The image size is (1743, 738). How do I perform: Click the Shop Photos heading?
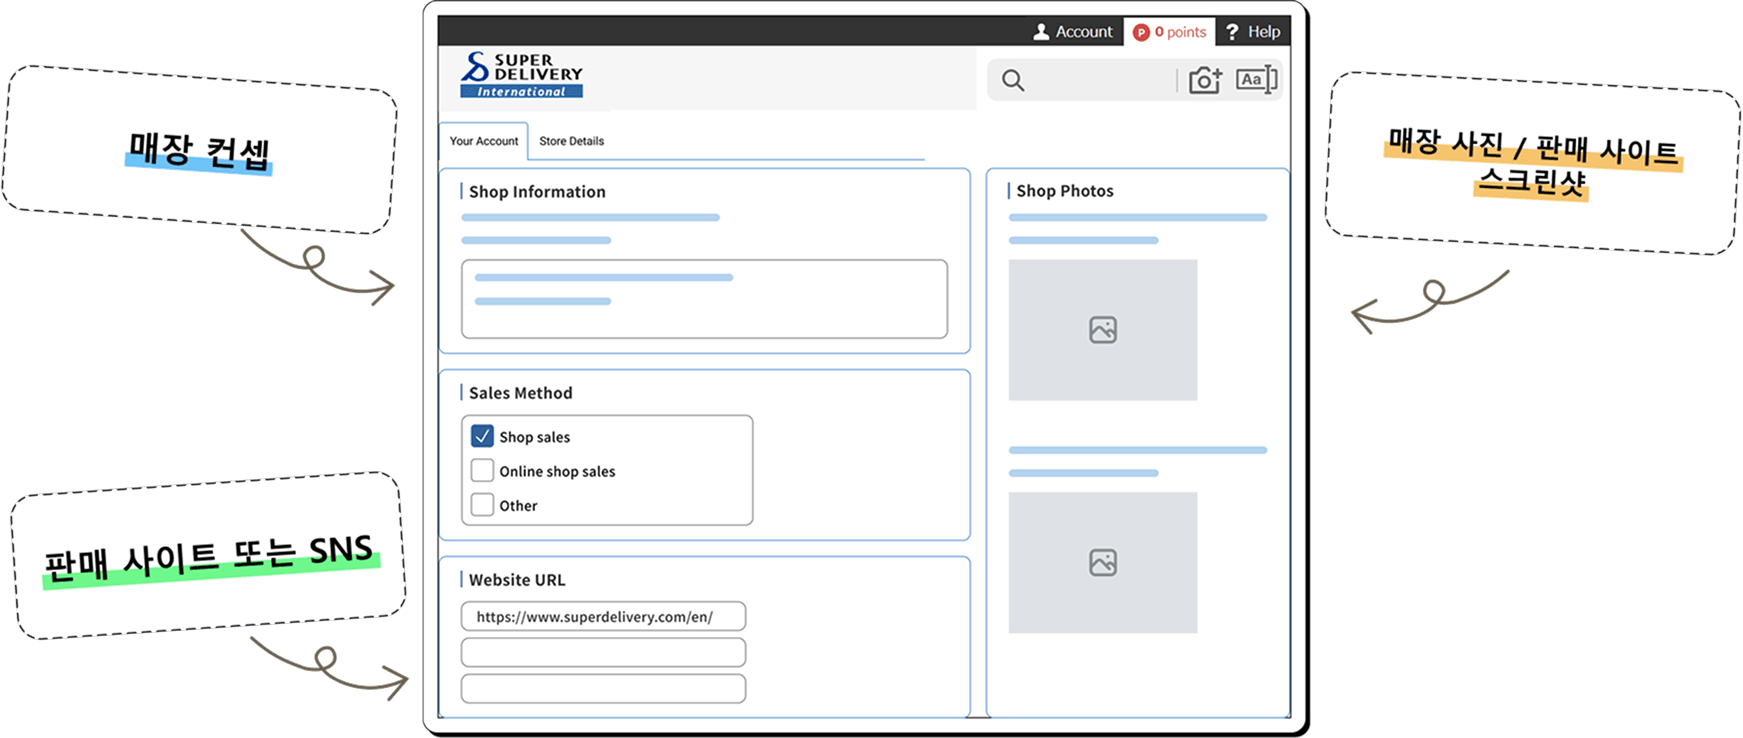click(x=1065, y=191)
